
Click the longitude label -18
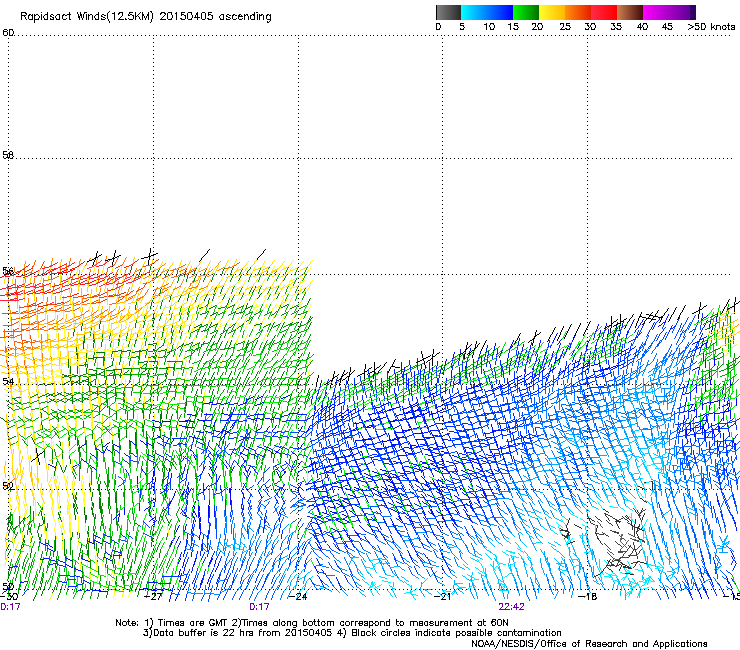coord(588,597)
